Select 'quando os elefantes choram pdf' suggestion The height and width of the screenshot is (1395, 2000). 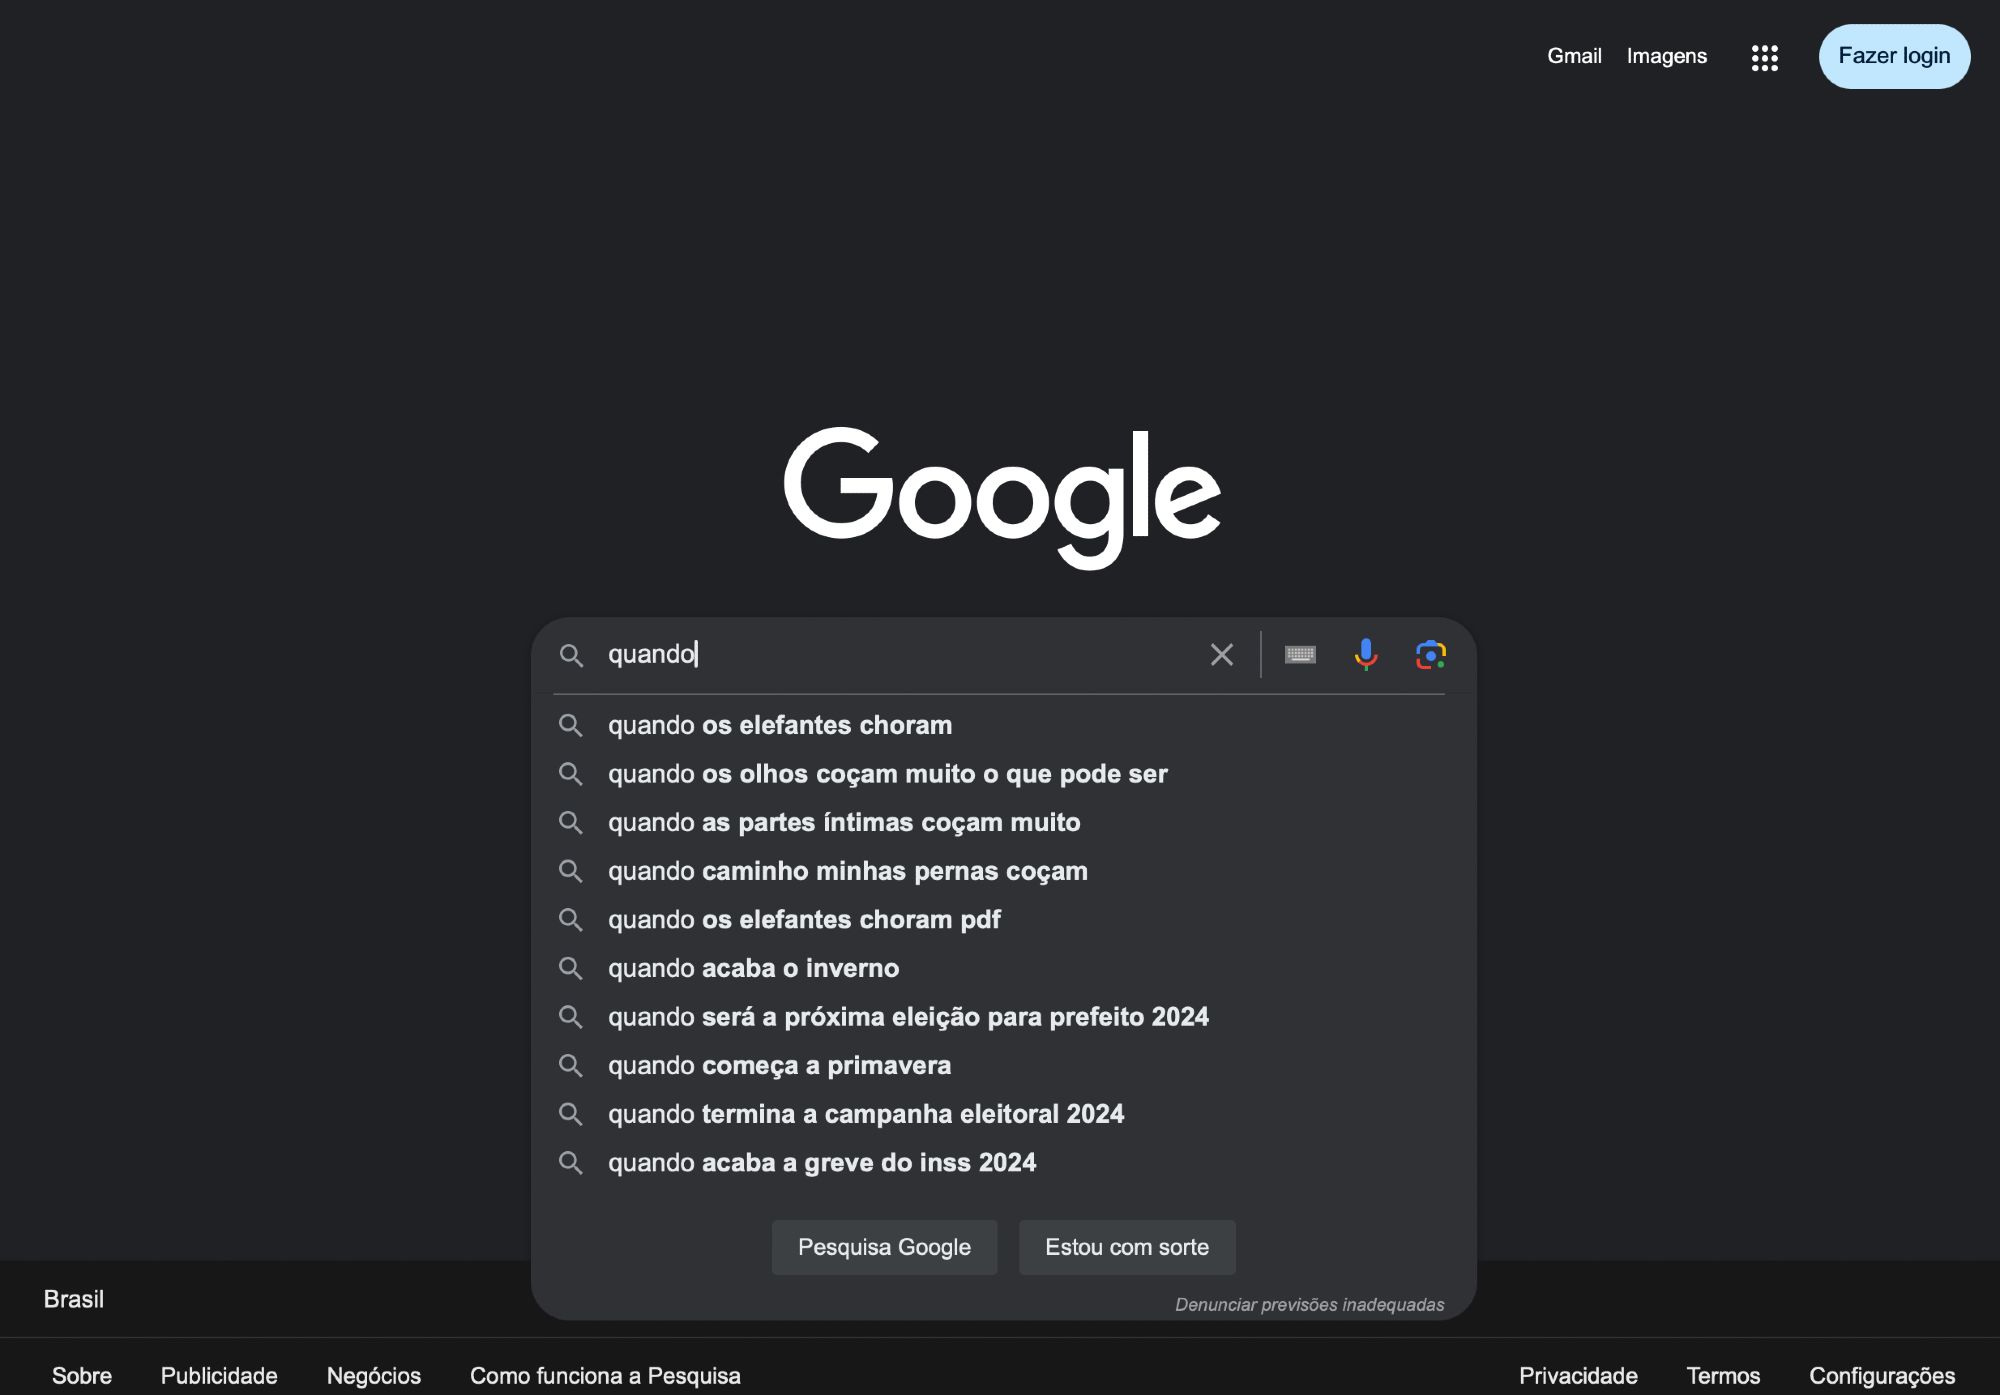pyautogui.click(x=1003, y=919)
